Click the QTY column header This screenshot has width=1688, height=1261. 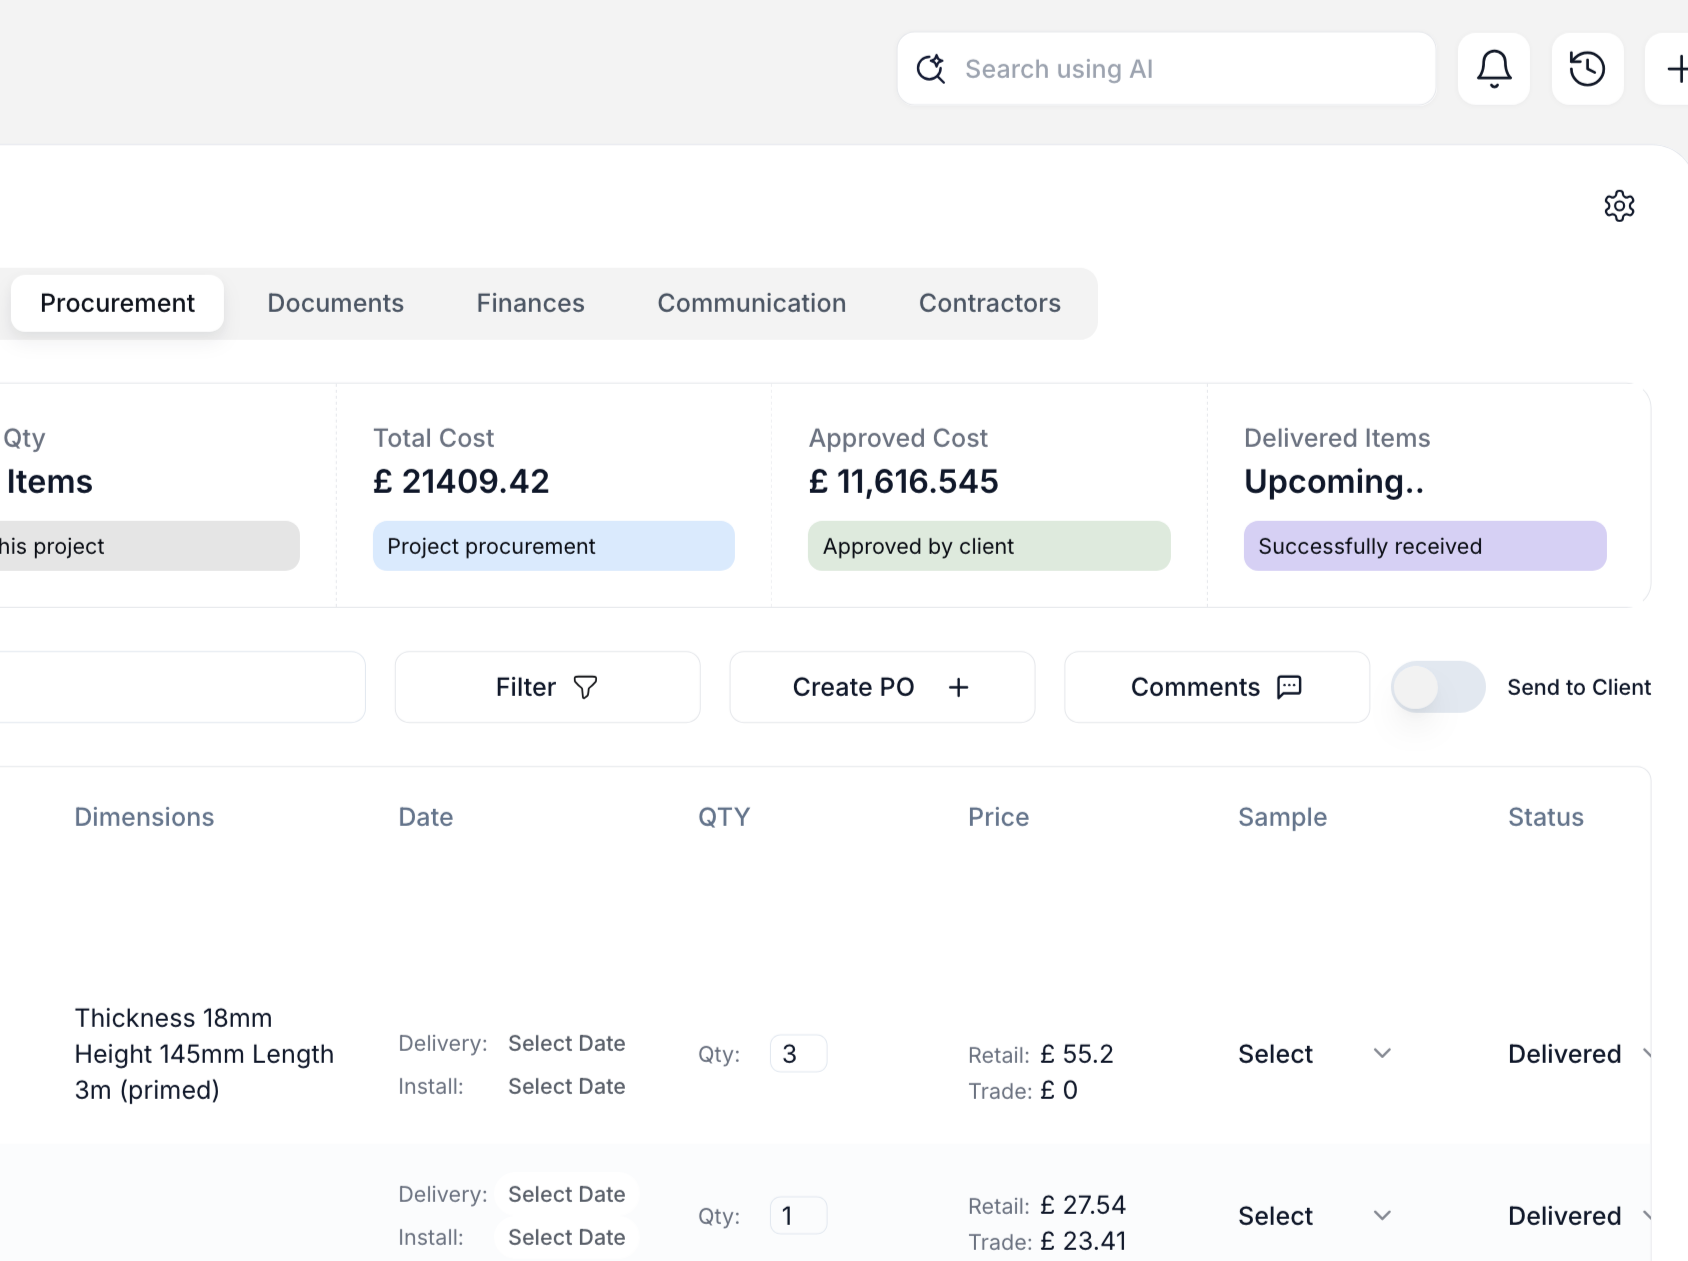(x=723, y=817)
